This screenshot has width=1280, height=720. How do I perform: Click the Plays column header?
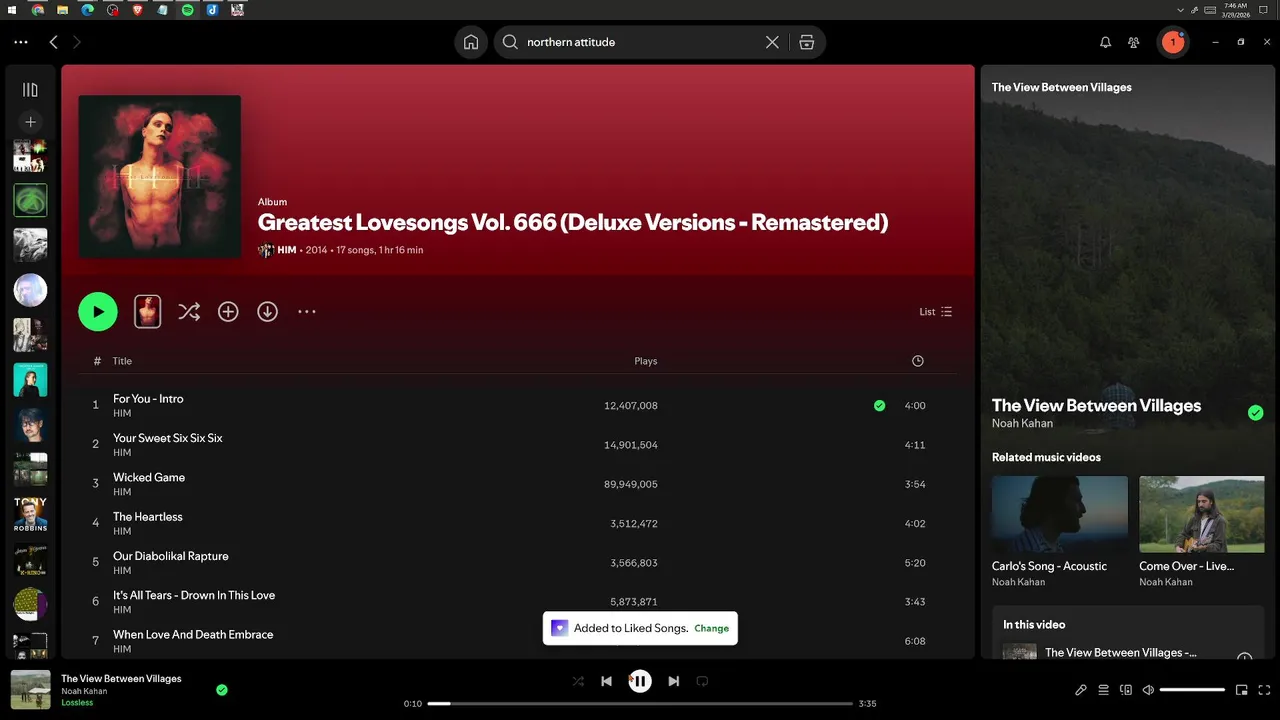tap(646, 361)
